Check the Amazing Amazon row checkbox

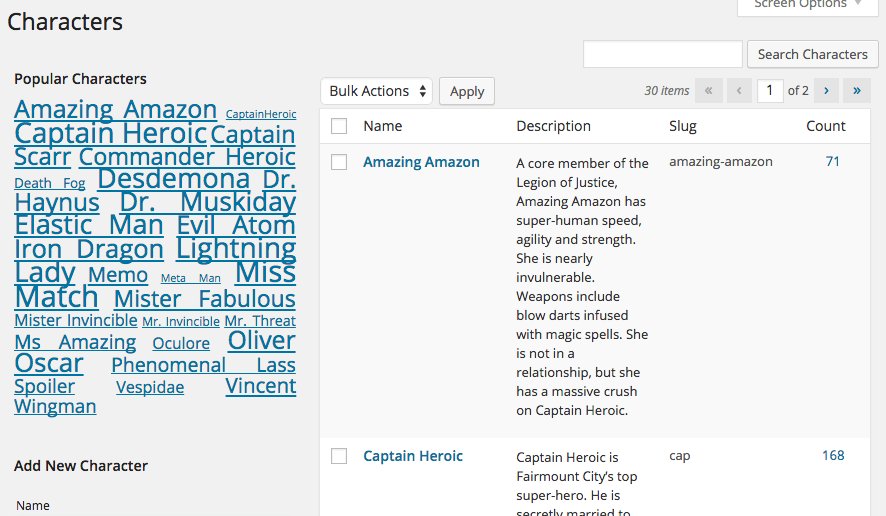(x=339, y=162)
